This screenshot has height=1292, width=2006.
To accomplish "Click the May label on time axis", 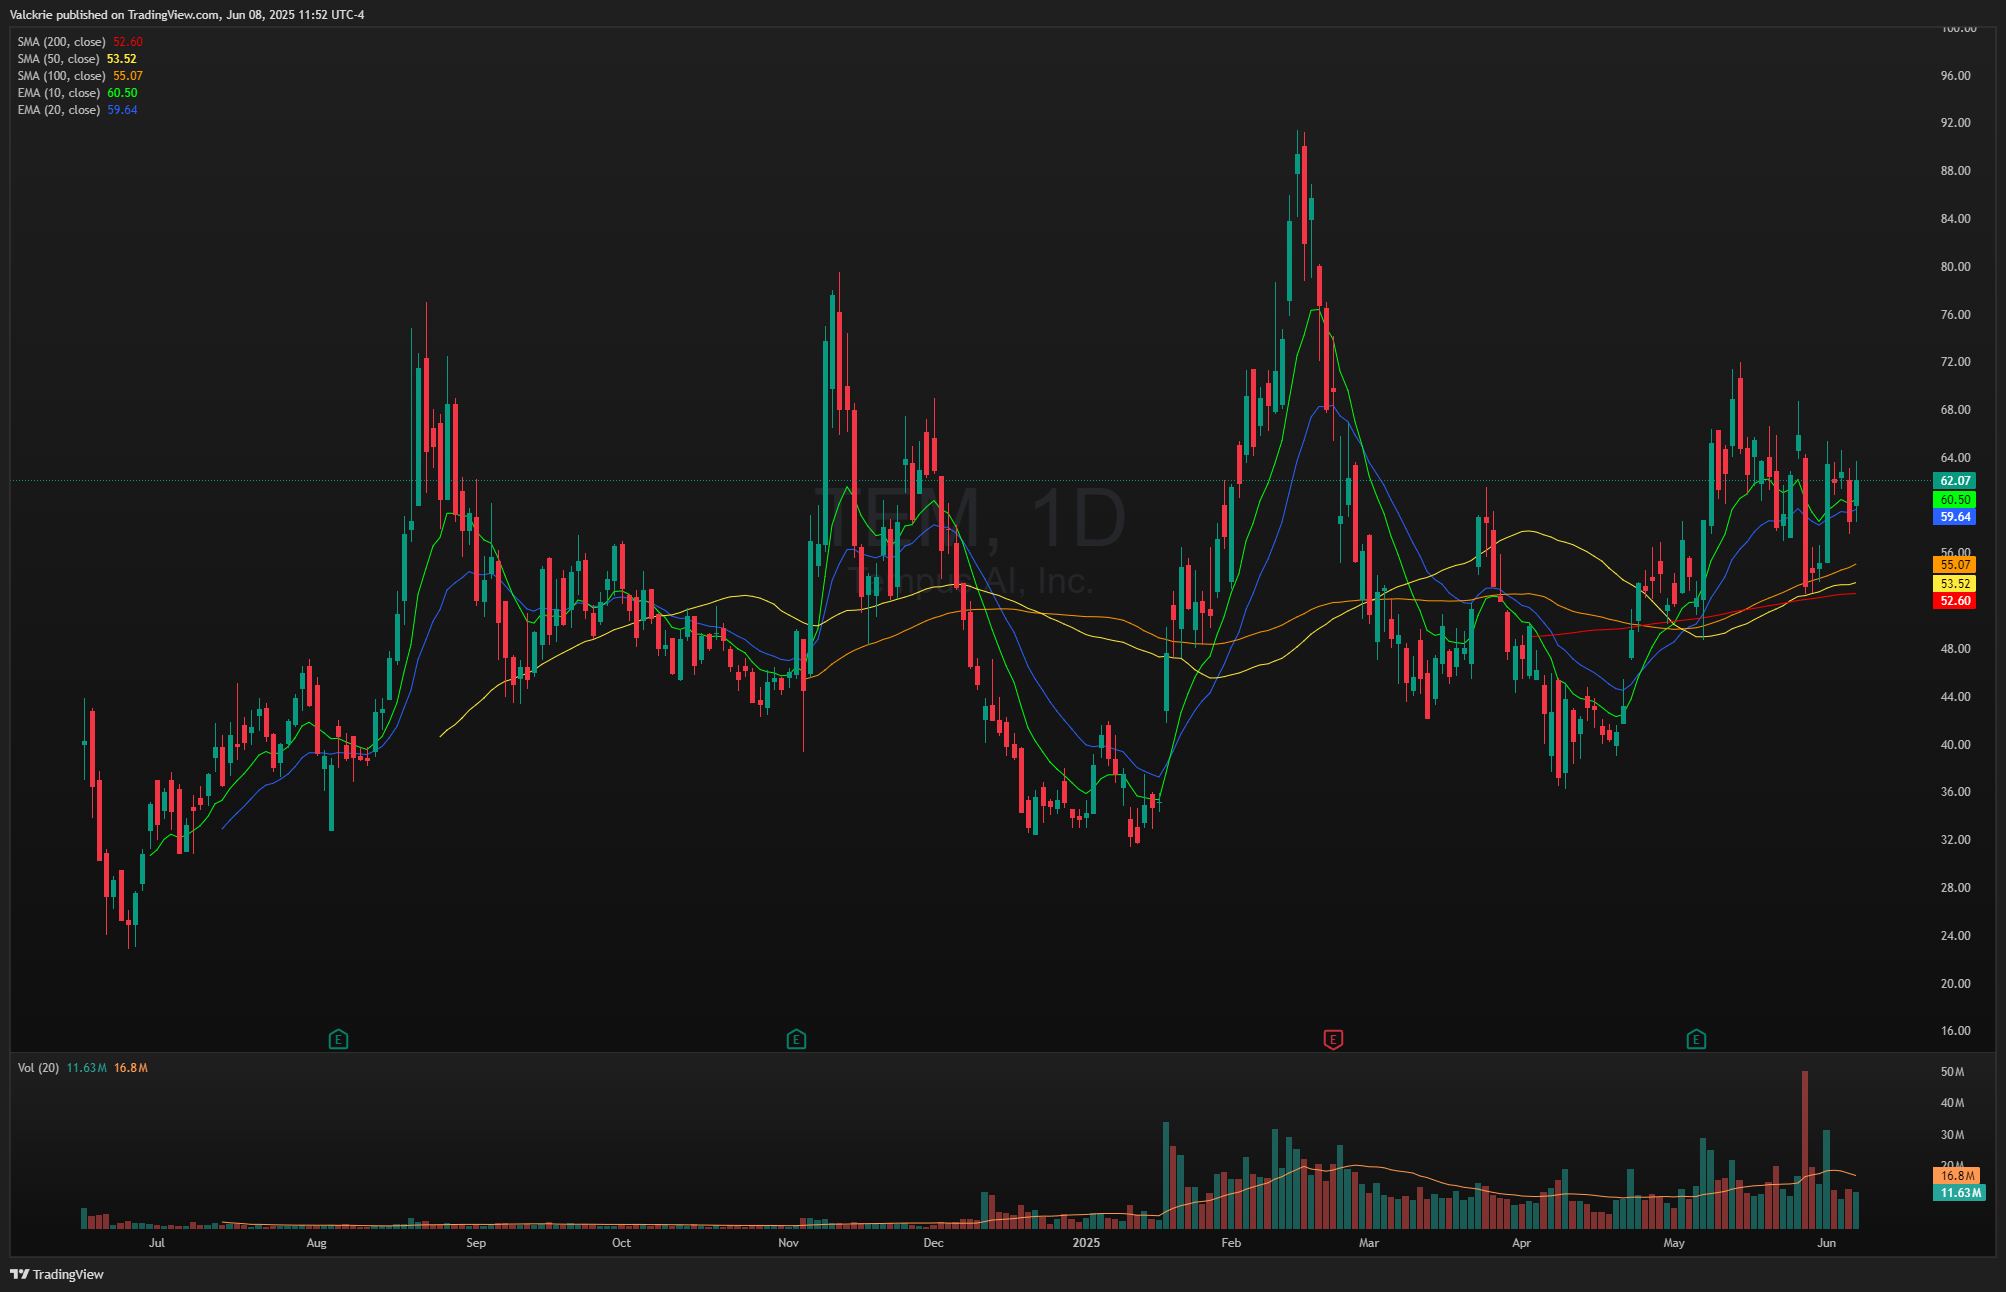I will 1674,1243.
